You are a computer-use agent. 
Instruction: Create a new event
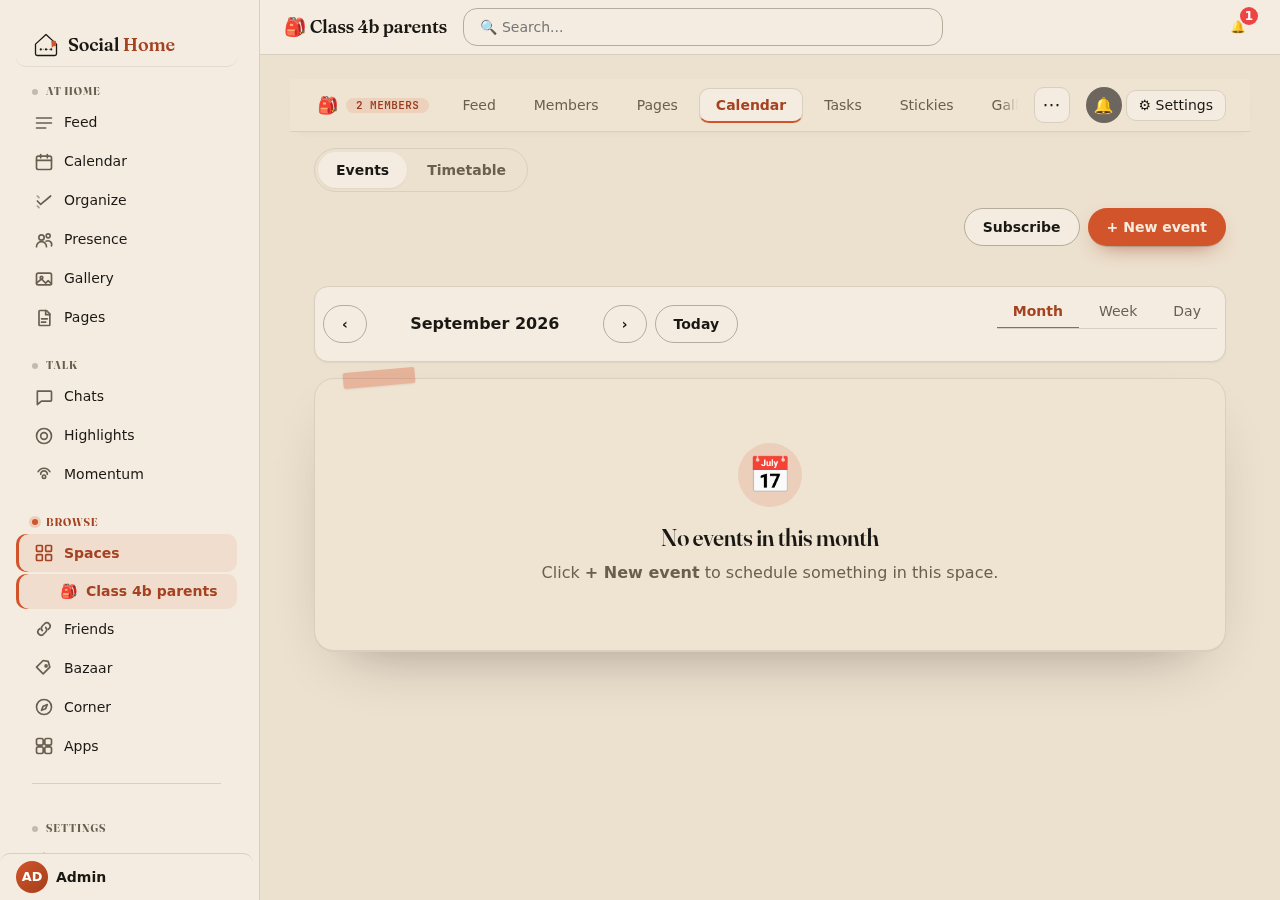(1157, 227)
